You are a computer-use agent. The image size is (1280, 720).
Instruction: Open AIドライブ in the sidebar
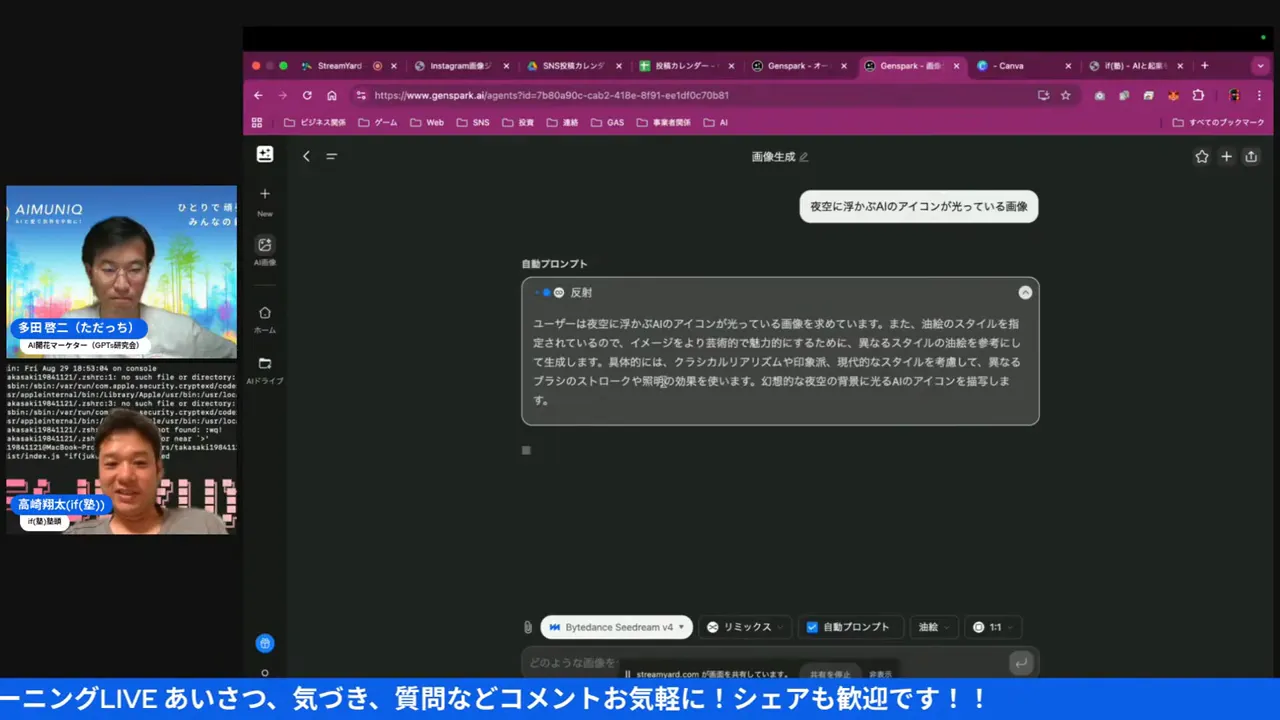click(x=265, y=364)
